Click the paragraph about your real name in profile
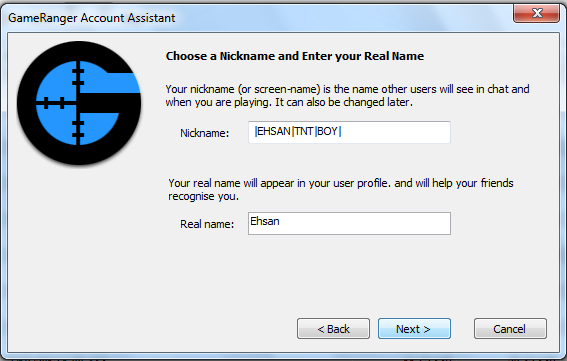567x361 pixels. point(341,190)
